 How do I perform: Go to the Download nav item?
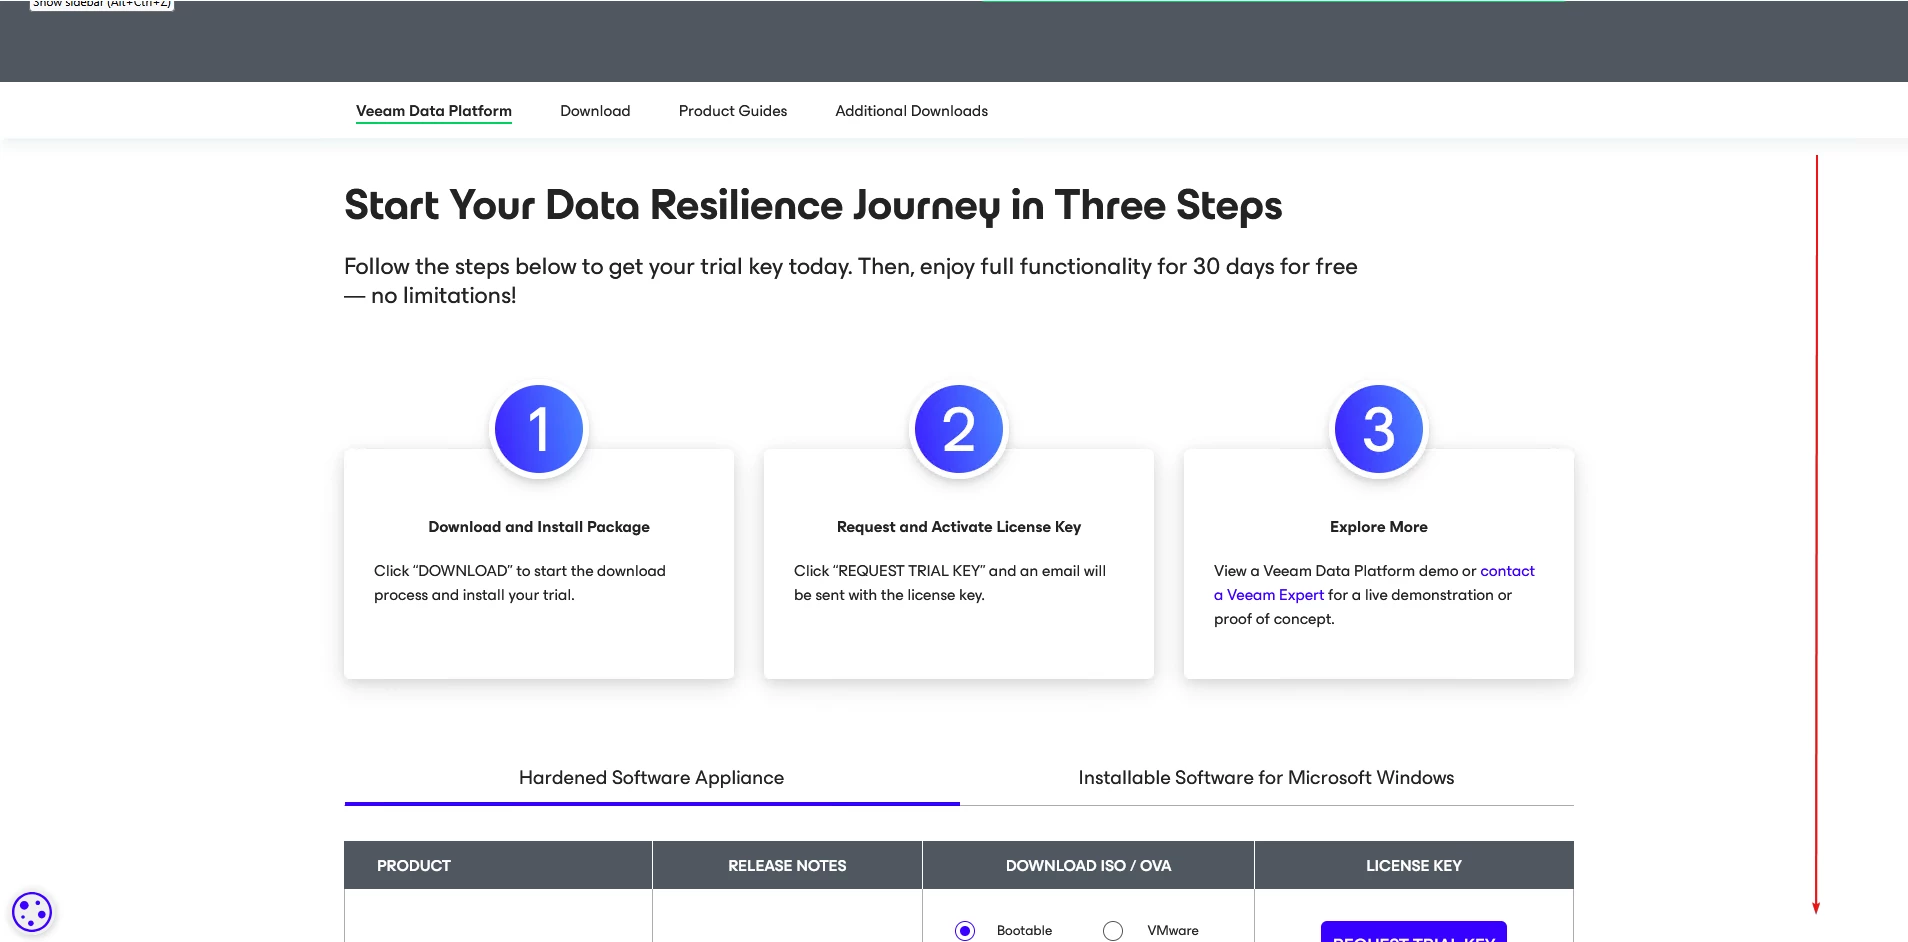tap(595, 111)
